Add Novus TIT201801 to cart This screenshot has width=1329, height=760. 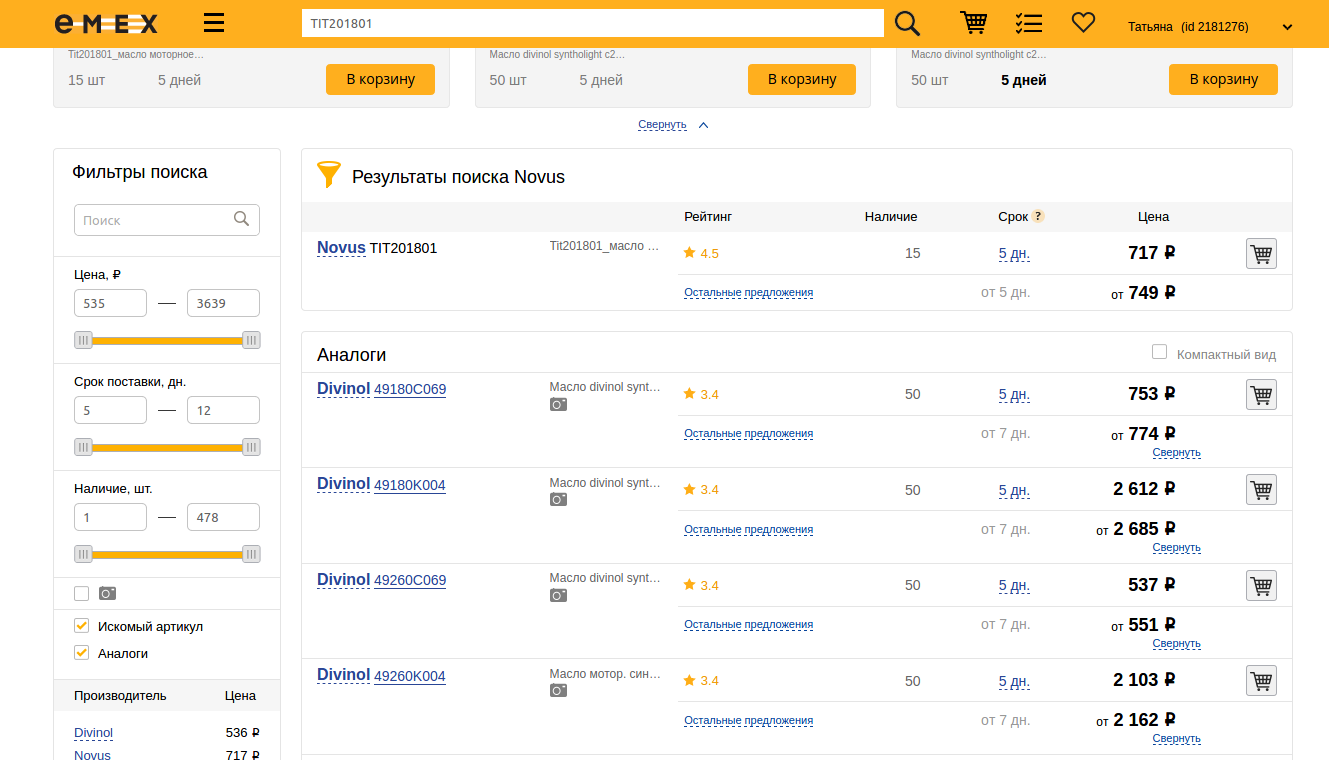1261,254
